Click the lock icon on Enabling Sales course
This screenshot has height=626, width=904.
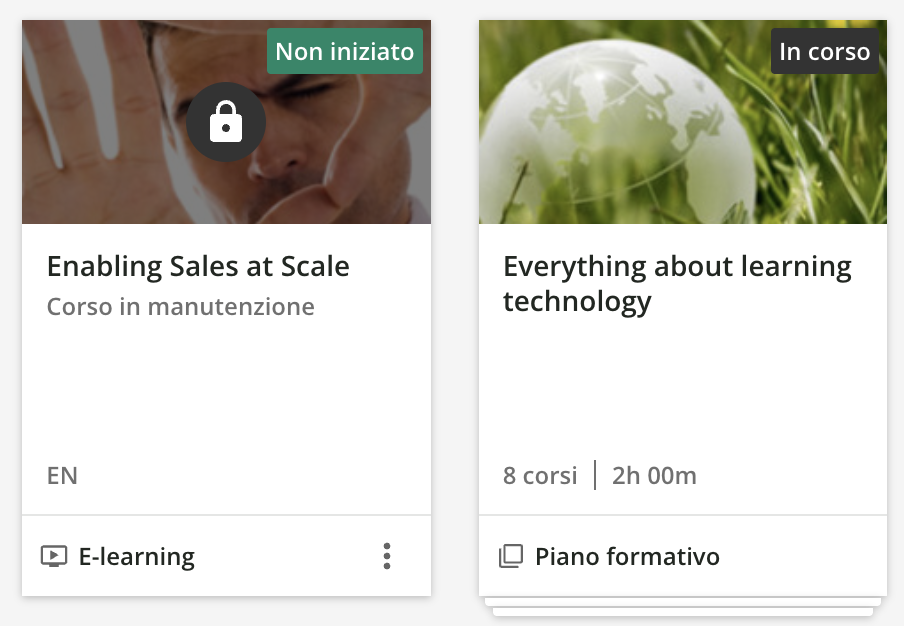226,123
